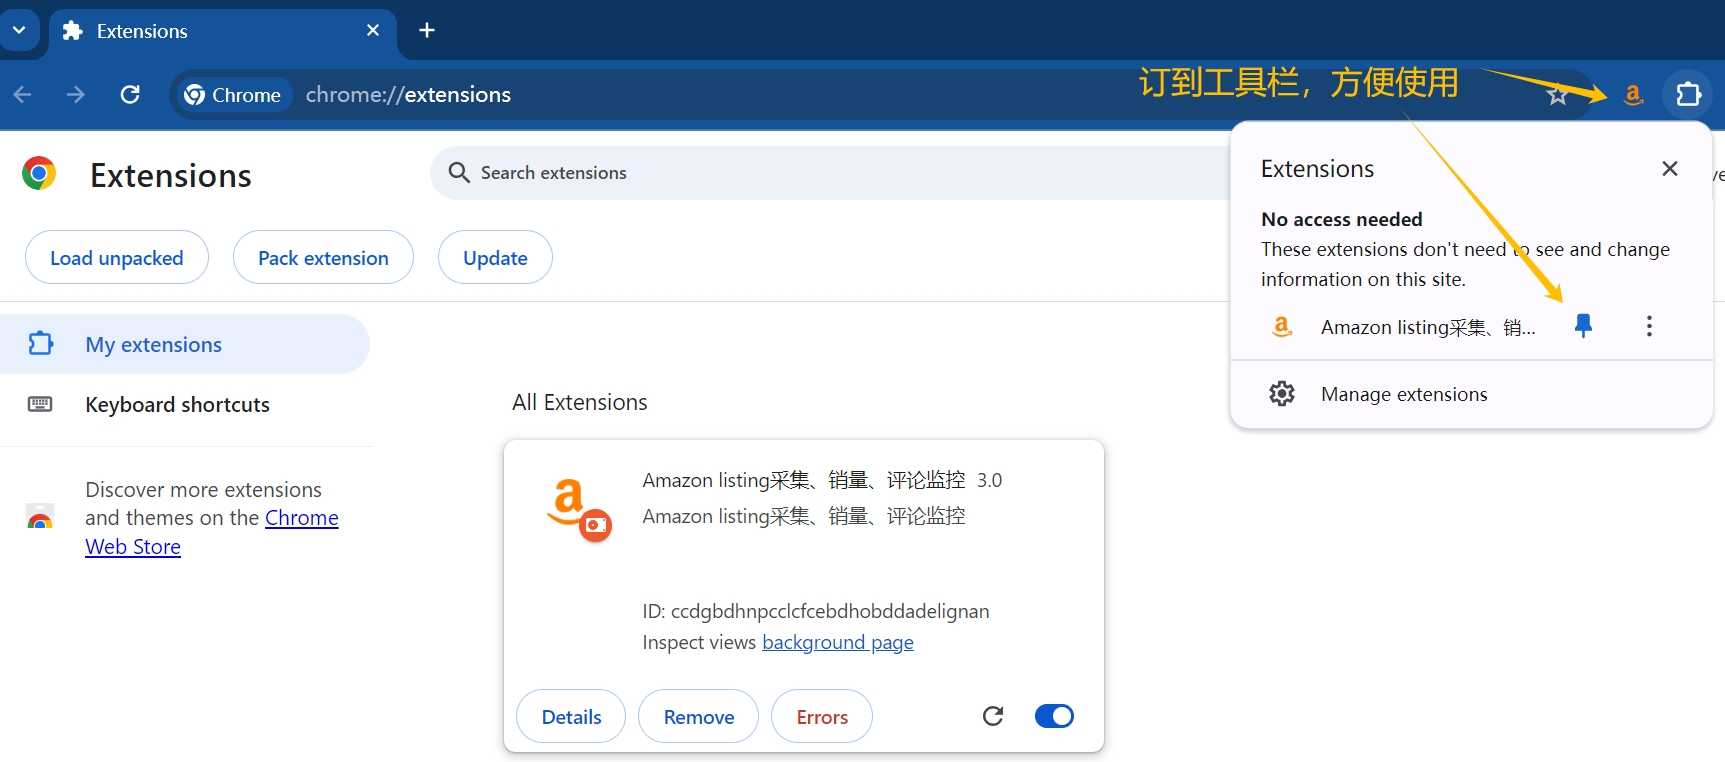
Task: Click the magnifier search icon
Action: click(x=459, y=173)
